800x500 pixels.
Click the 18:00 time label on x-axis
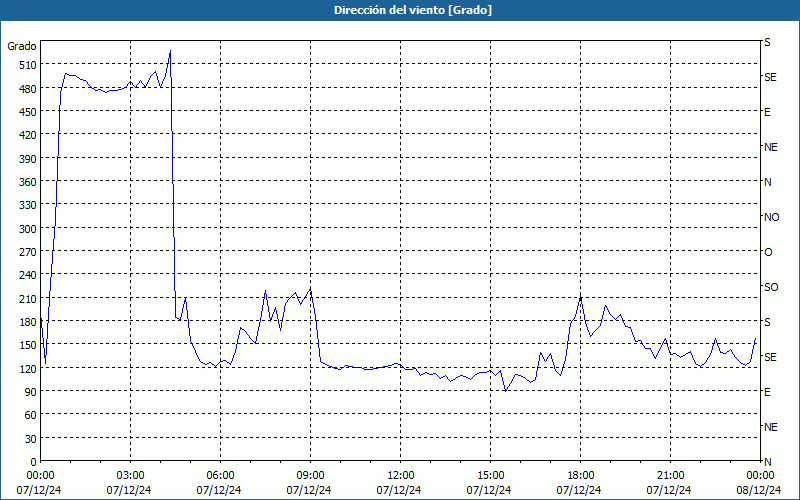(x=581, y=476)
